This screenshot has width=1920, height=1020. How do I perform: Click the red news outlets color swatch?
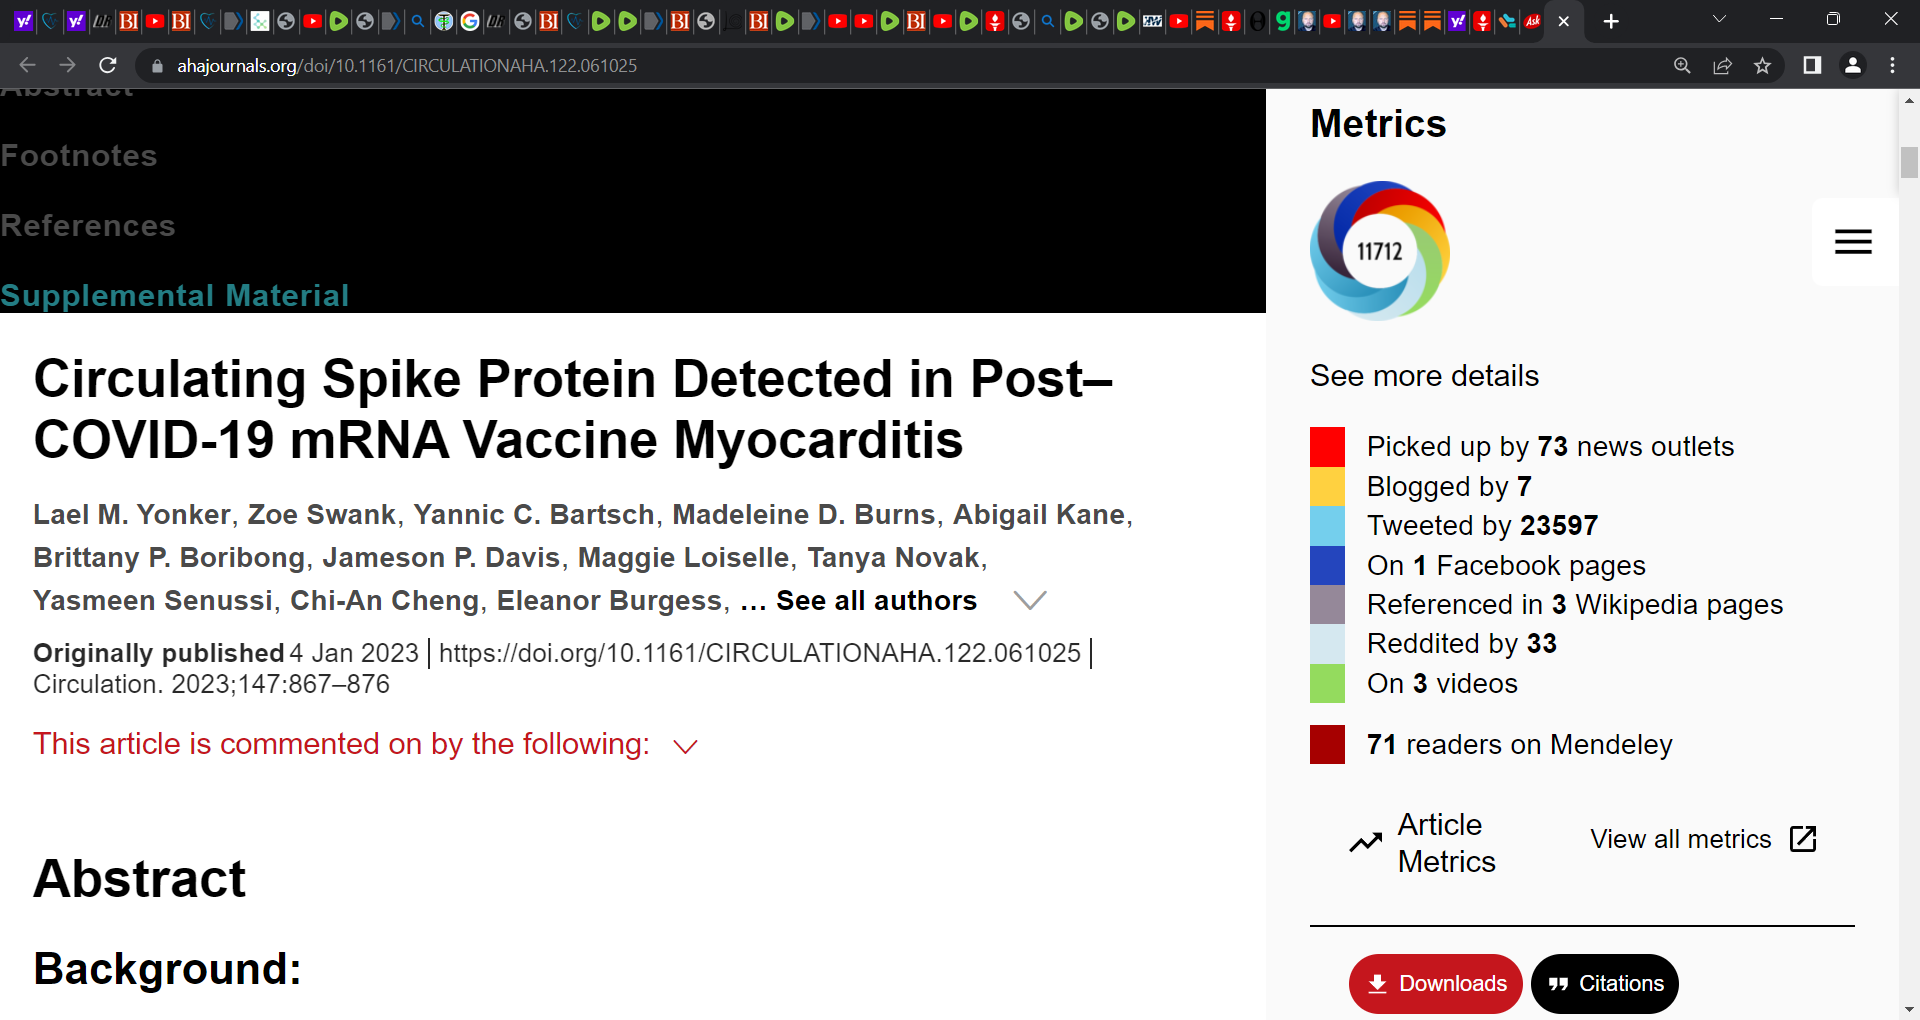pos(1328,446)
